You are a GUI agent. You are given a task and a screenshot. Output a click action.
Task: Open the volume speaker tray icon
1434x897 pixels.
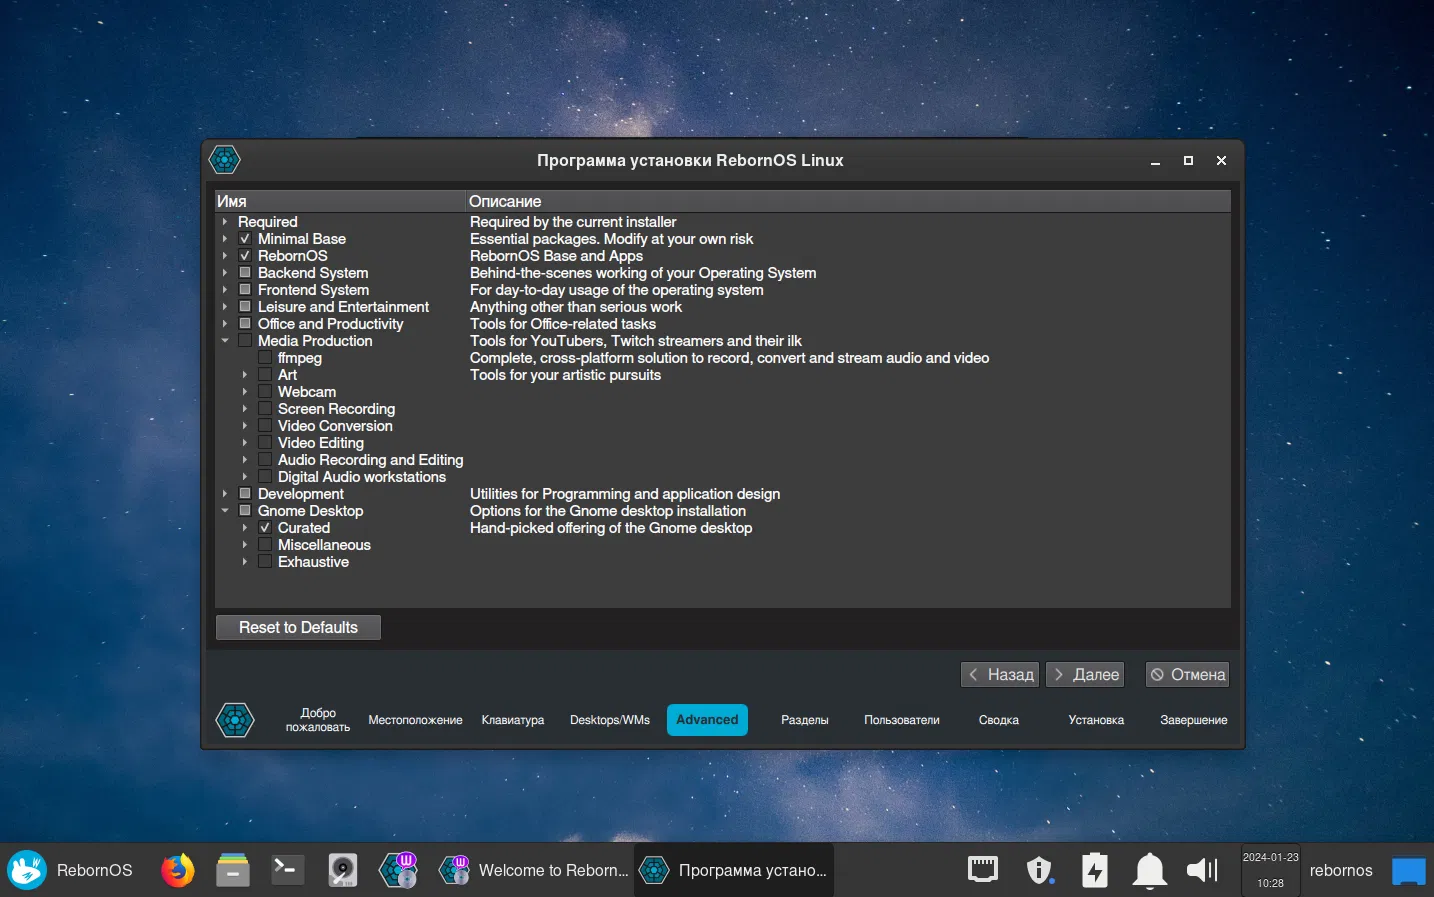tap(1203, 870)
